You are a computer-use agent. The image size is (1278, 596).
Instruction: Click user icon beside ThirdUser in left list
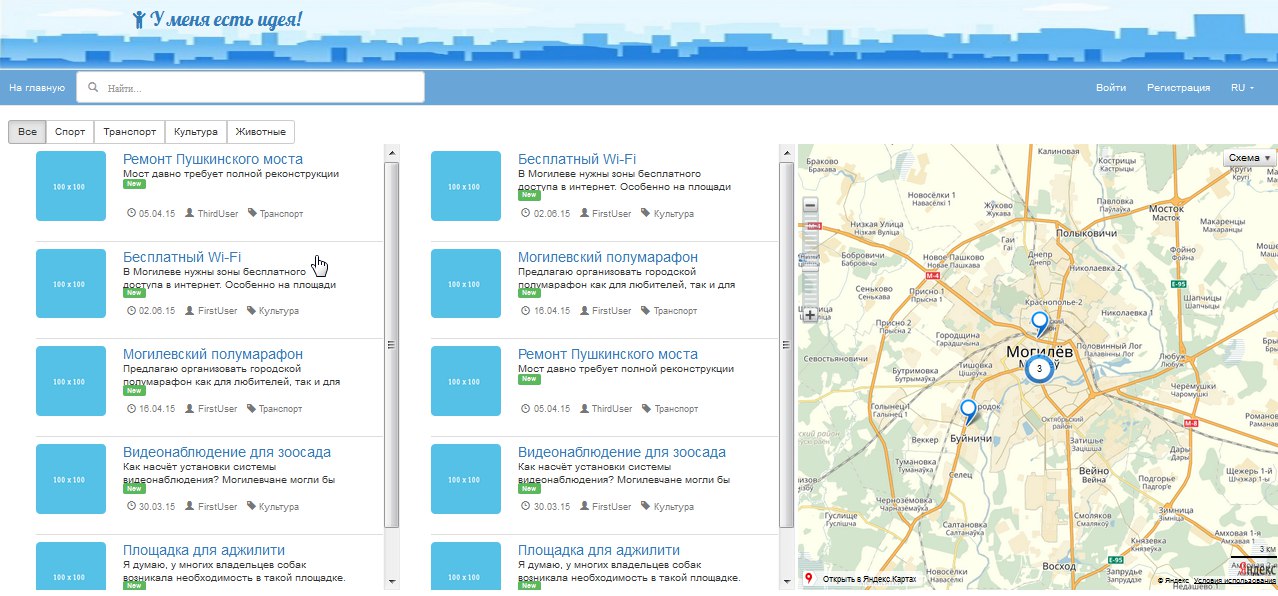[x=188, y=213]
